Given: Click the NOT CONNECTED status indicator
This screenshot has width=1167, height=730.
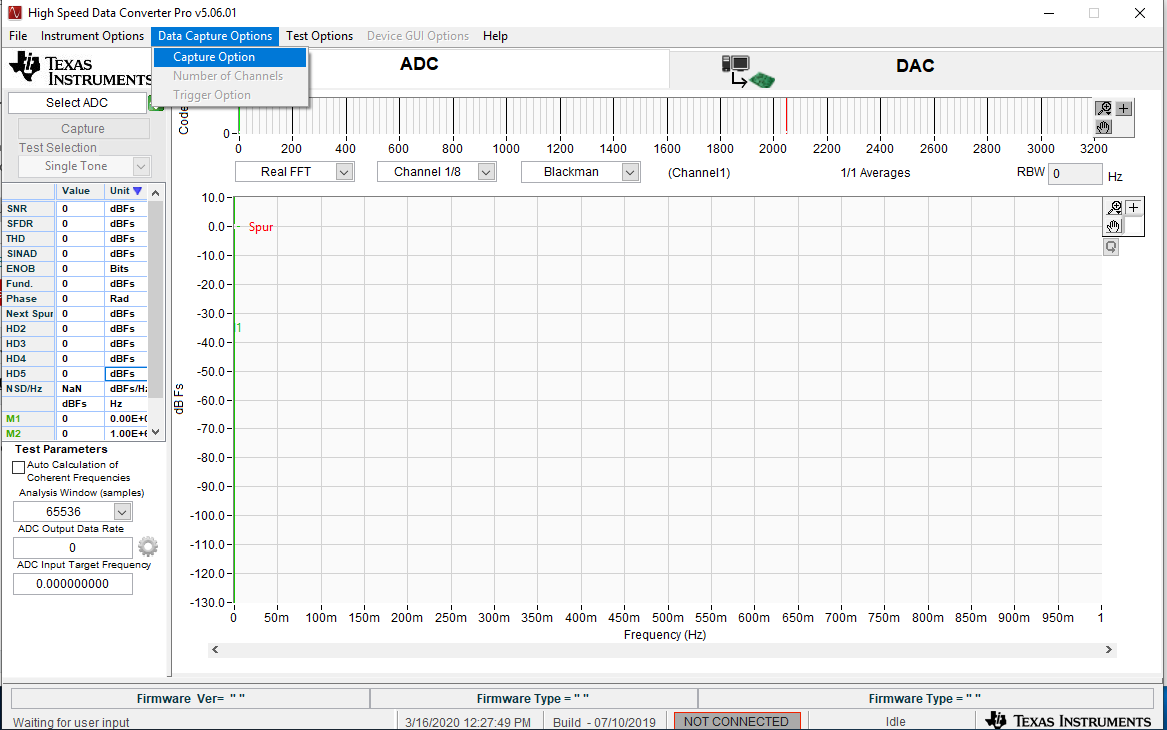Looking at the screenshot, I should [736, 721].
